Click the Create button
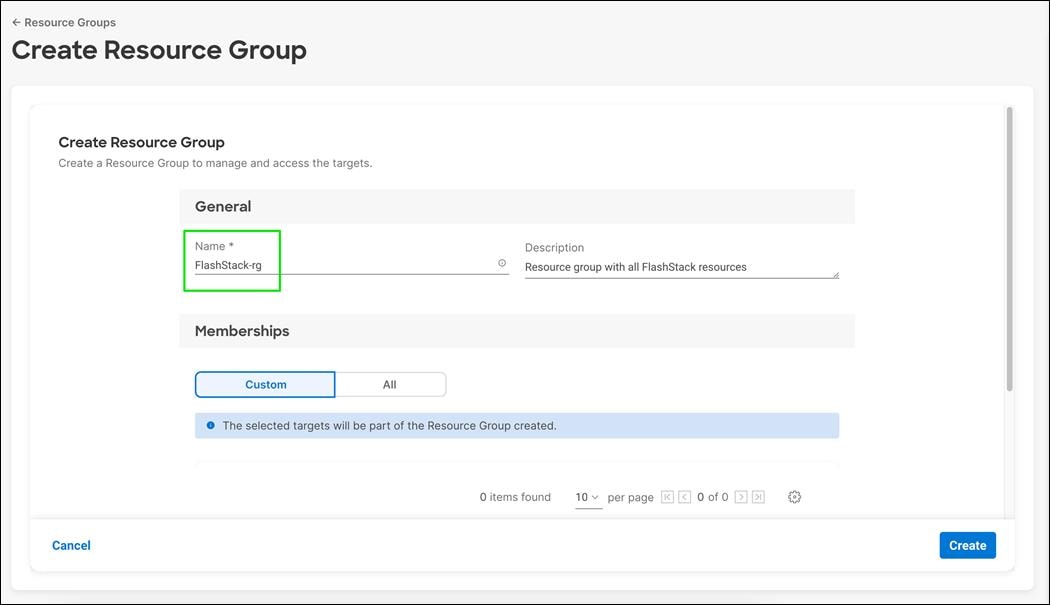The height and width of the screenshot is (605, 1050). click(x=966, y=544)
